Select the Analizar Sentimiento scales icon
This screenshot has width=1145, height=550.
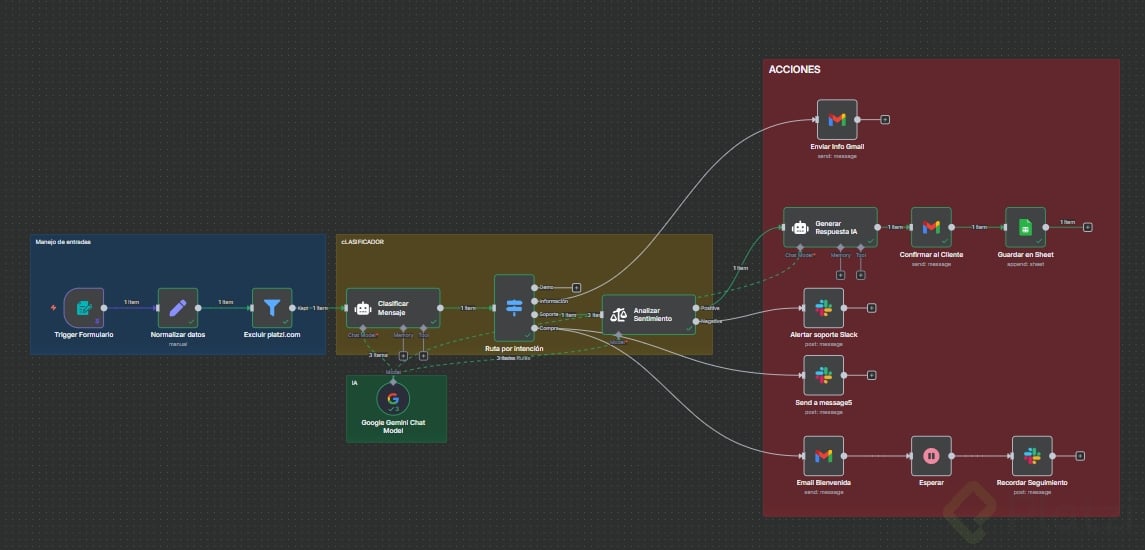click(619, 315)
